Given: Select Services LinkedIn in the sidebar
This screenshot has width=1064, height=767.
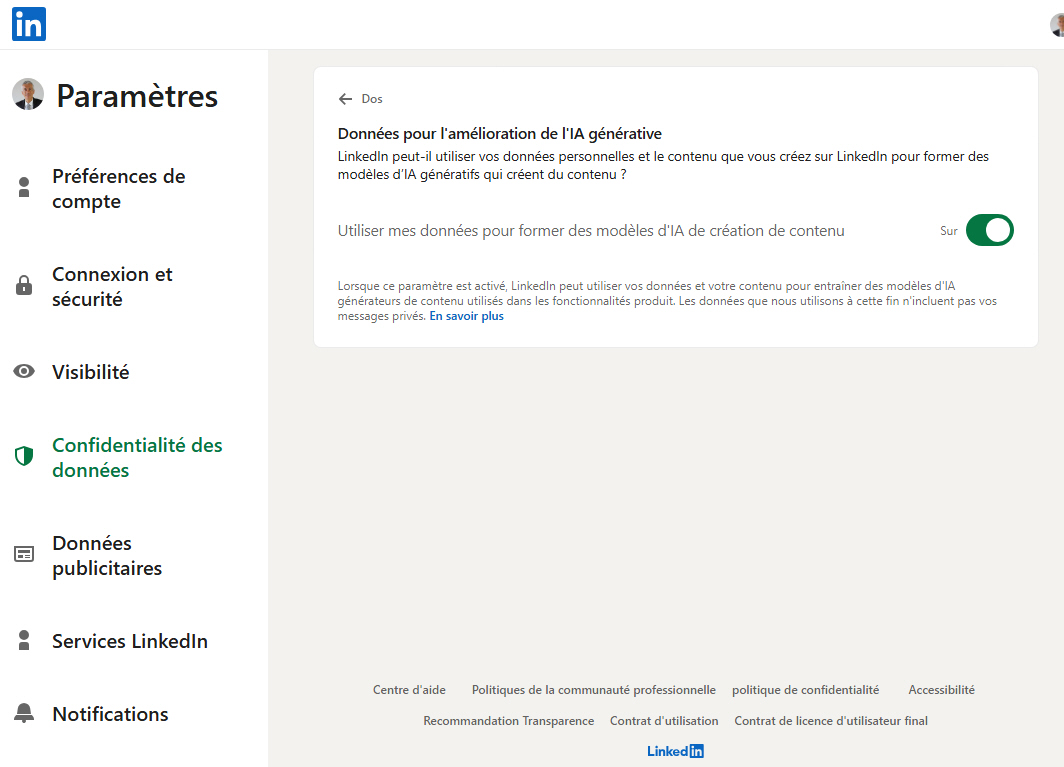Looking at the screenshot, I should pos(131,640).
